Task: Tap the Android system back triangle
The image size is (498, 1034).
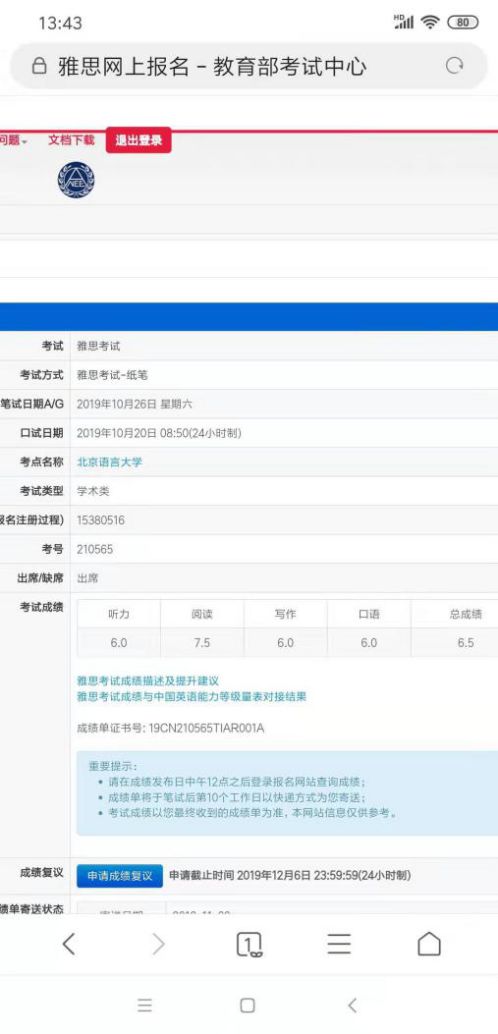Action: tap(352, 1005)
